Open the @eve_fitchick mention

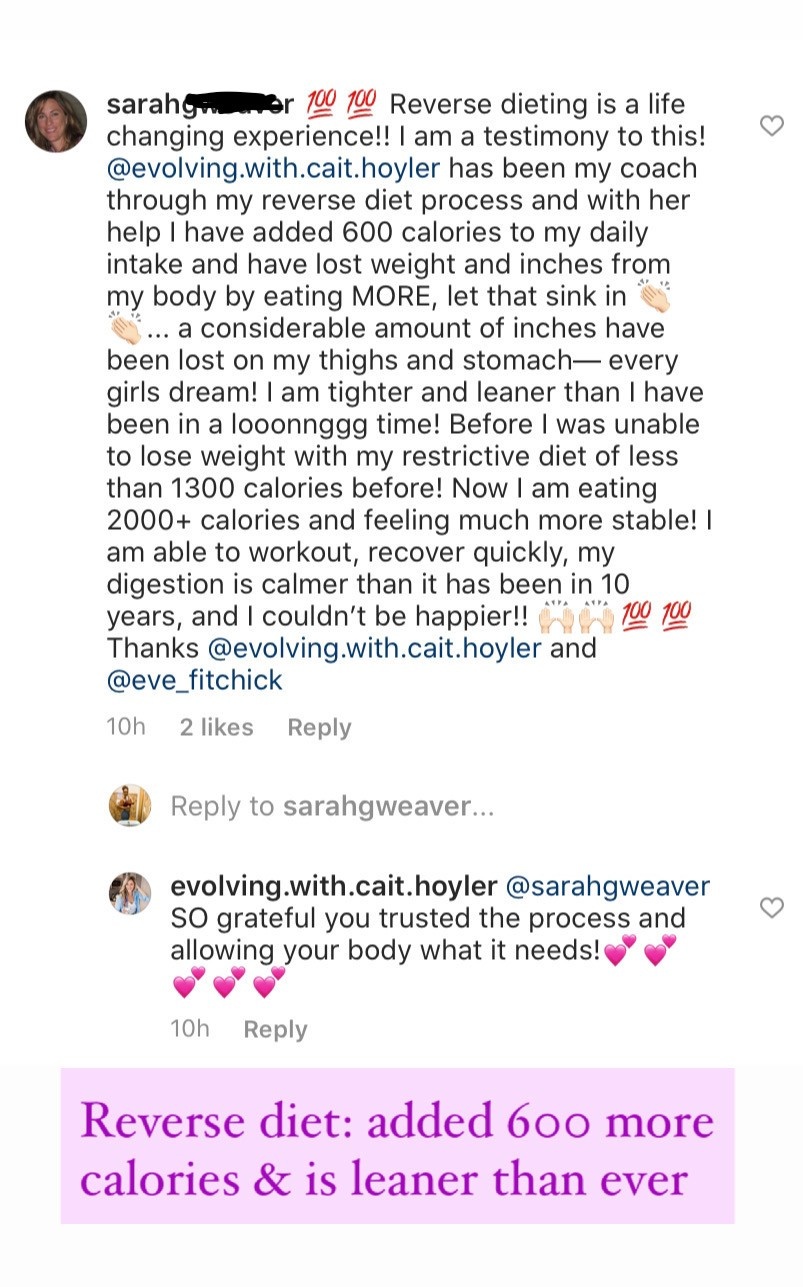point(195,680)
